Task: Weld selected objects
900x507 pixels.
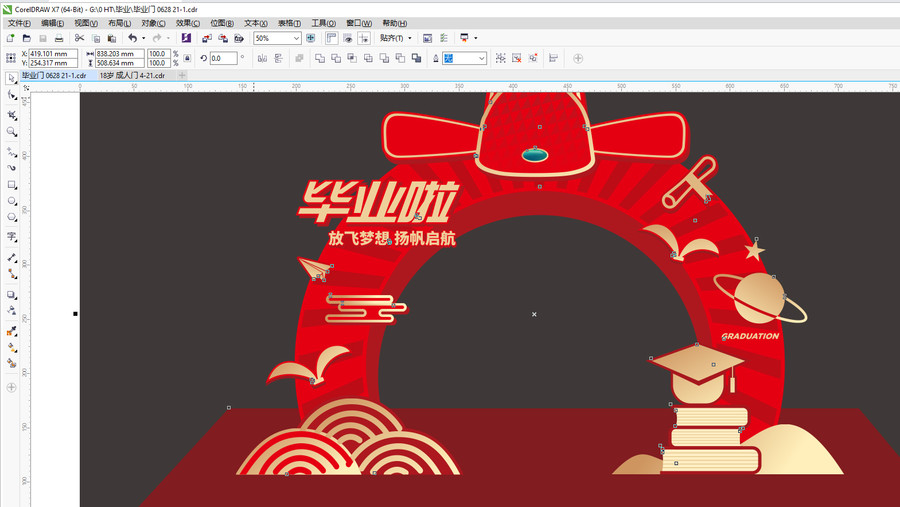Action: point(320,58)
